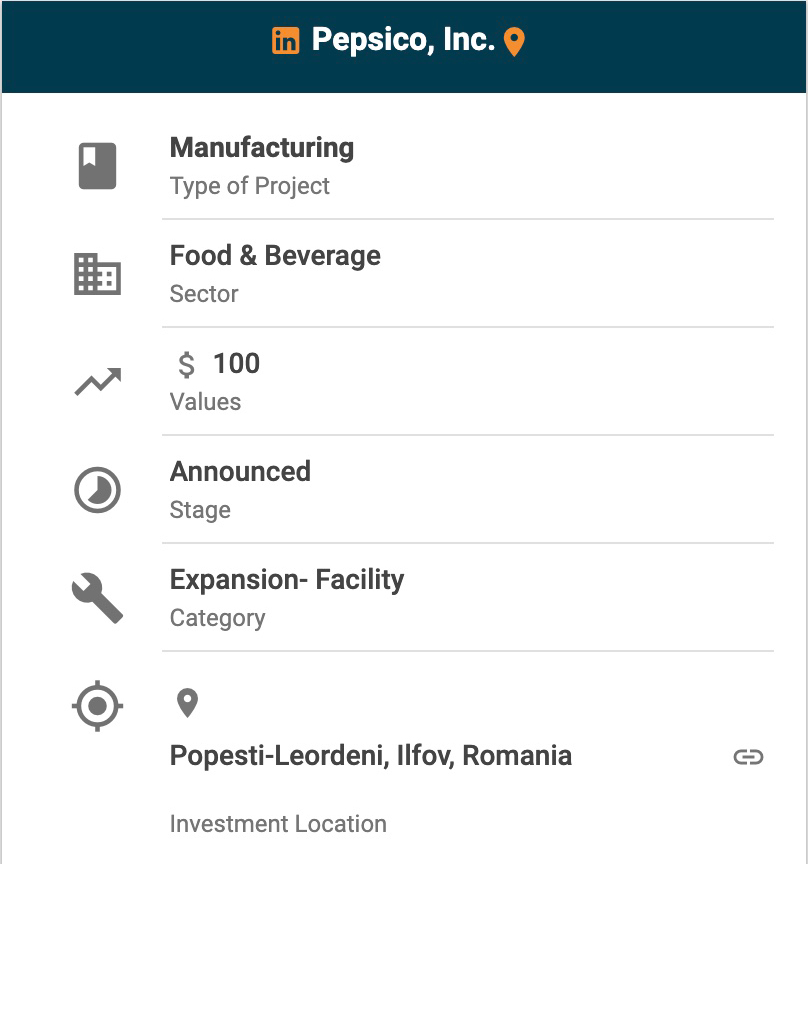Click Popesti-Leordeni, Ilfov, Romania location
The image size is (808, 1010).
(x=371, y=756)
